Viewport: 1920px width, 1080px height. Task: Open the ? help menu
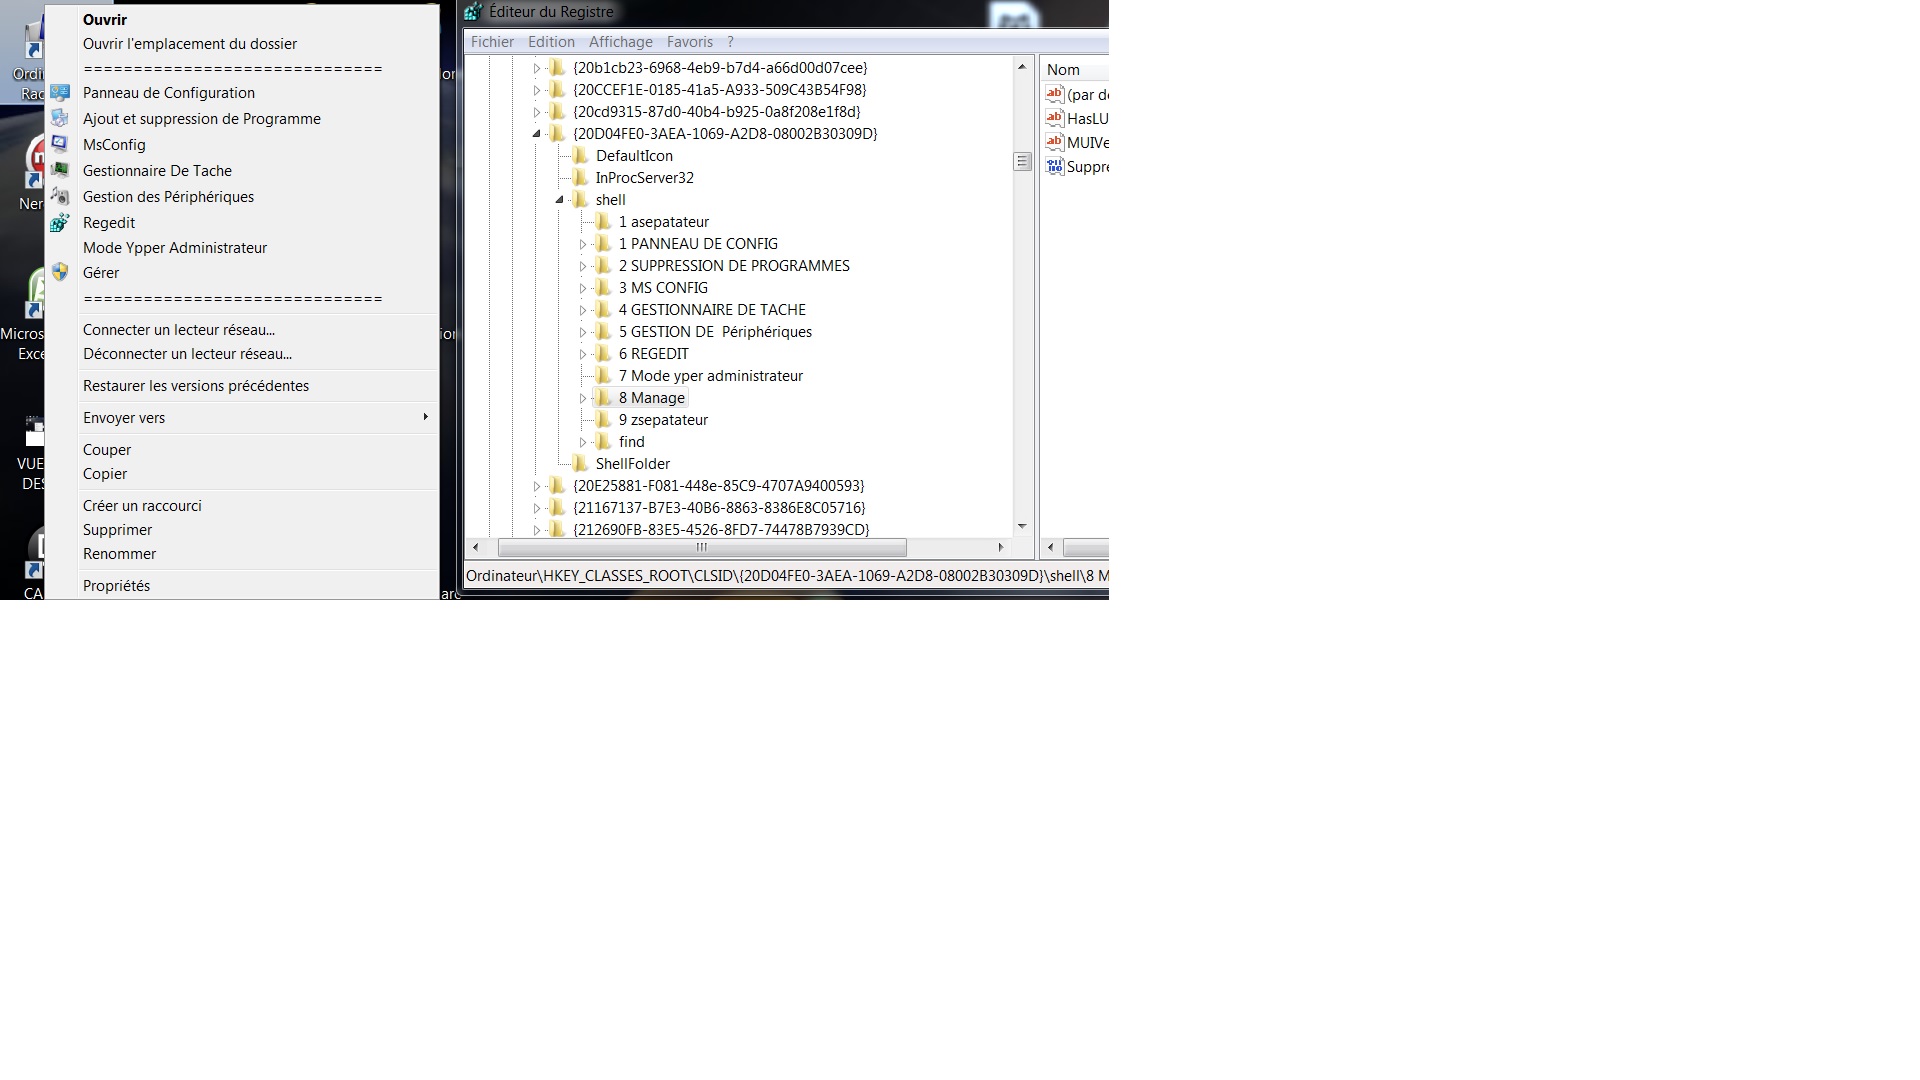tap(731, 42)
